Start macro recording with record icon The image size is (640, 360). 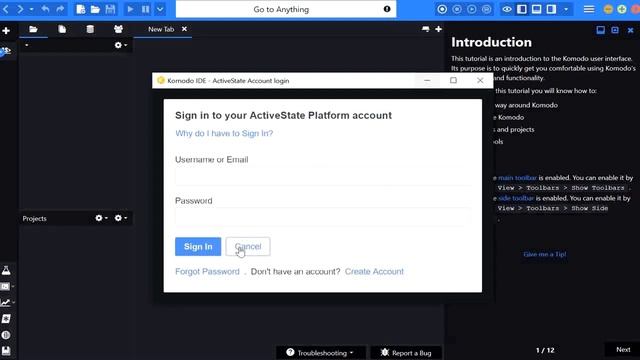pos(442,9)
